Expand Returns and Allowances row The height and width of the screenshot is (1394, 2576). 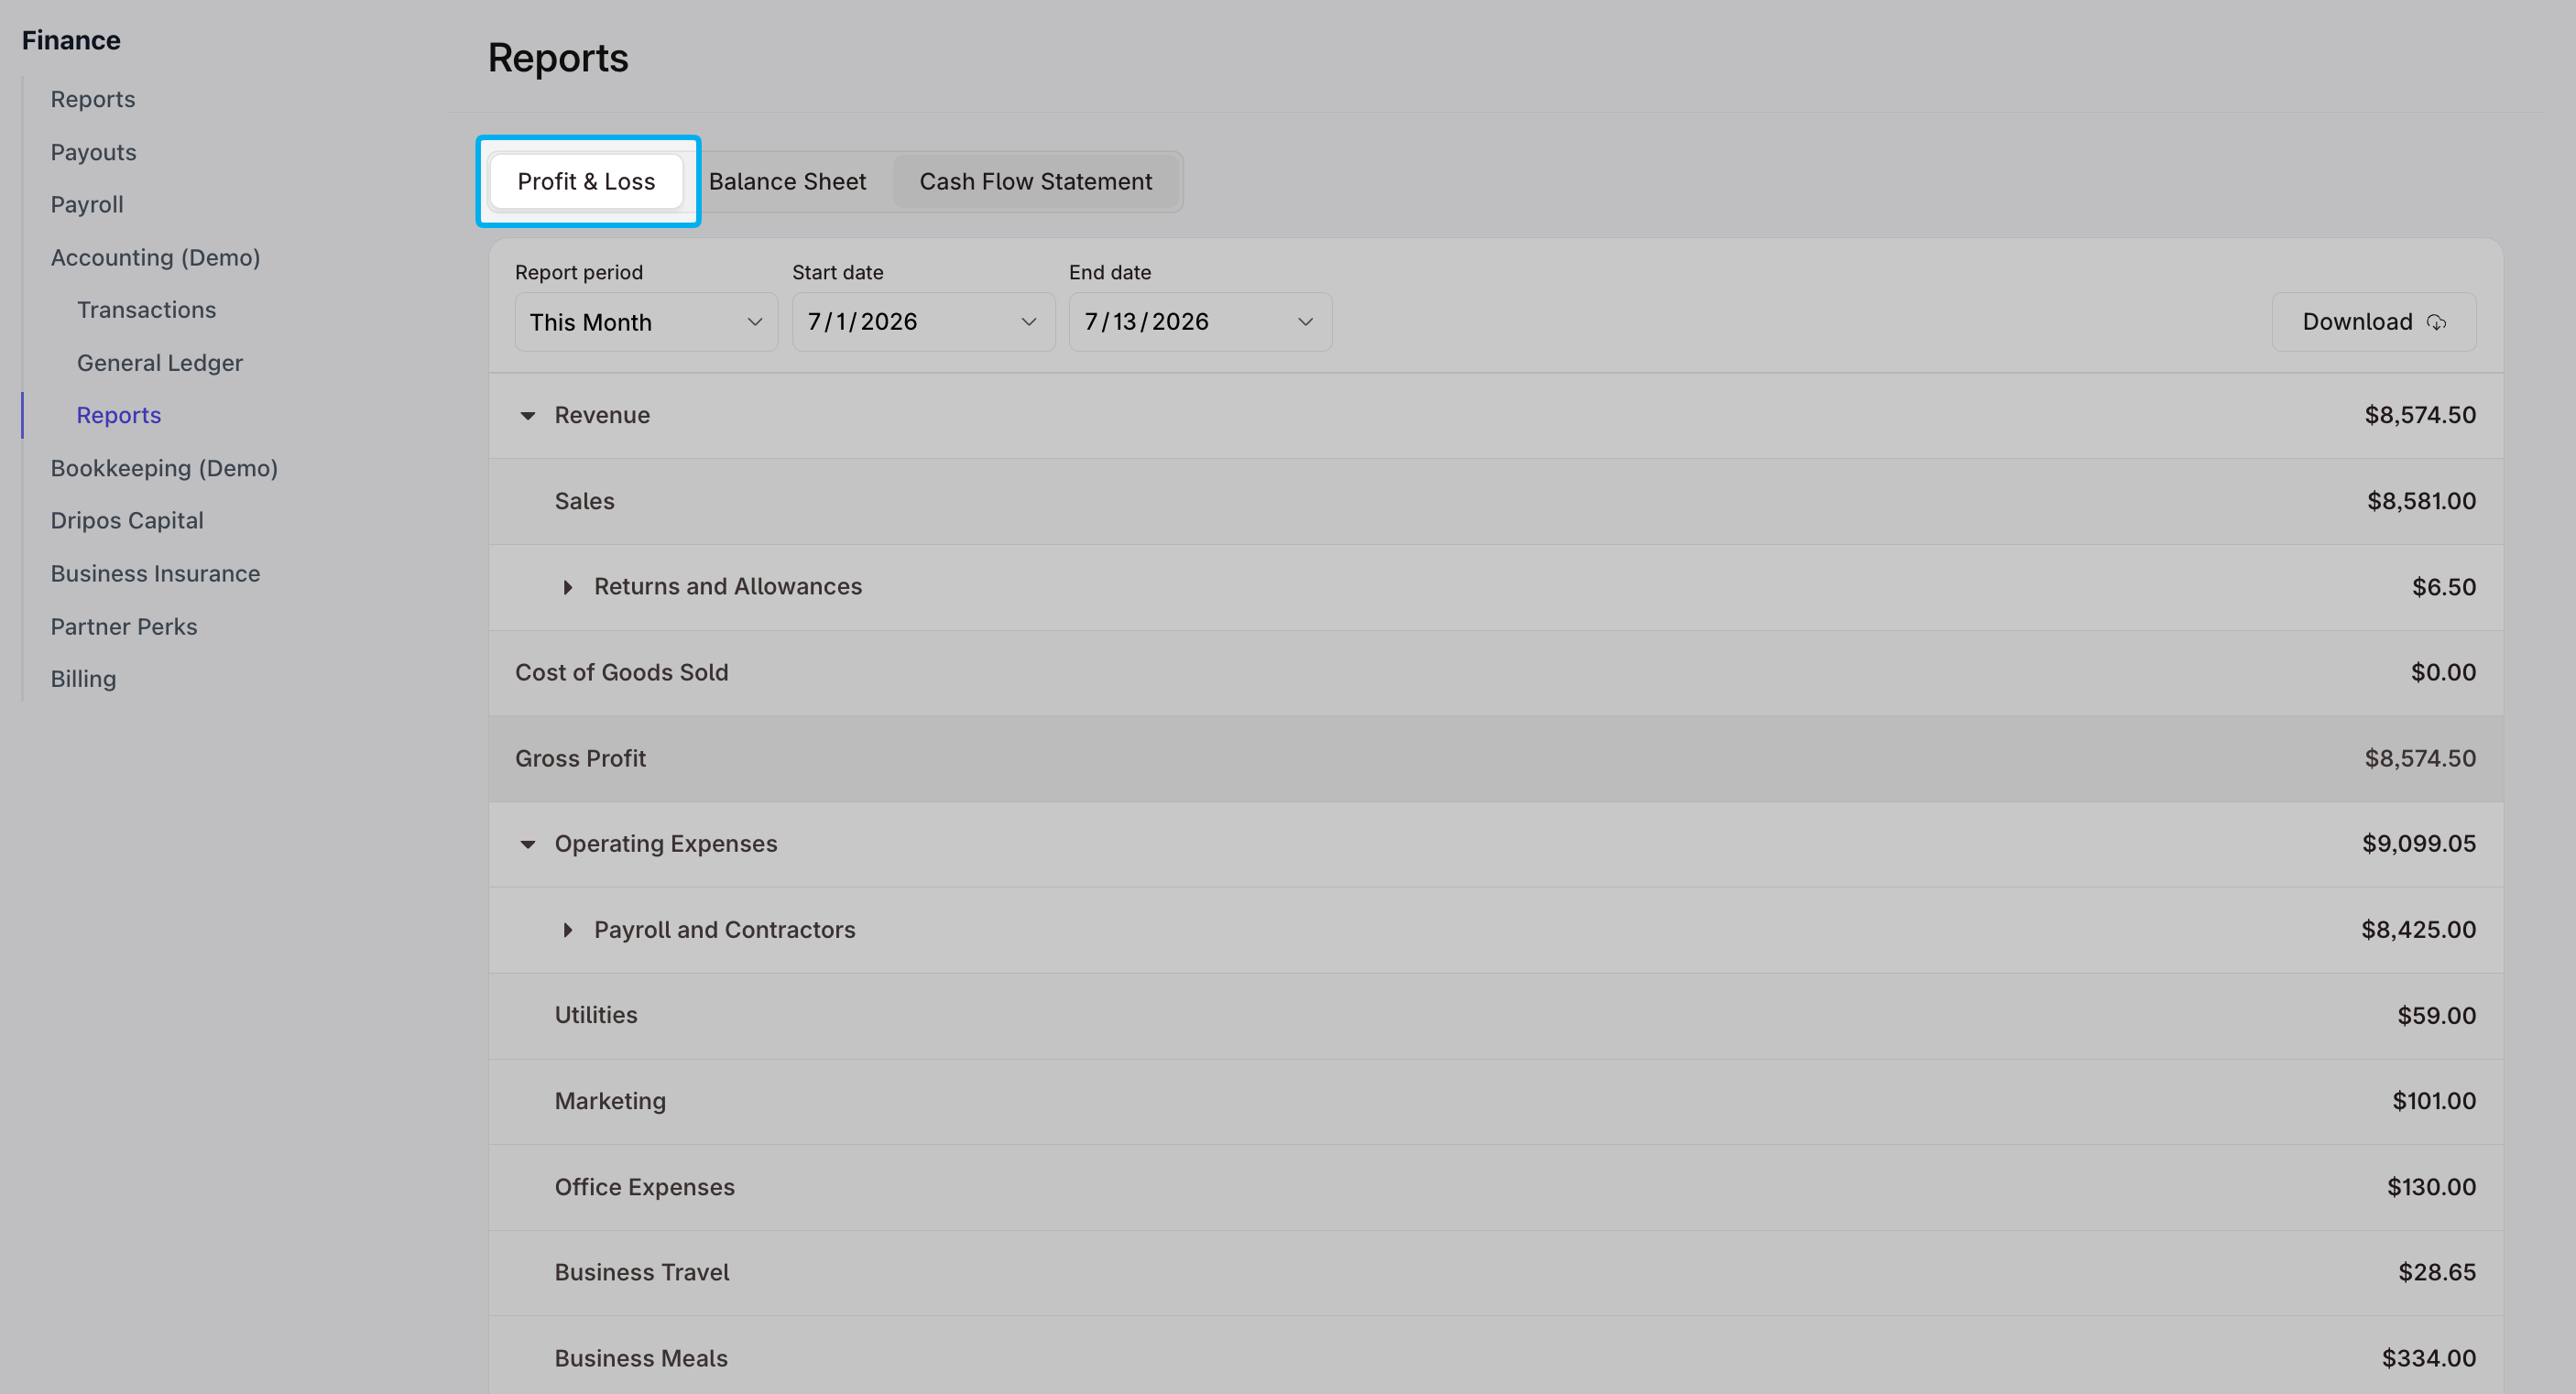click(x=567, y=587)
